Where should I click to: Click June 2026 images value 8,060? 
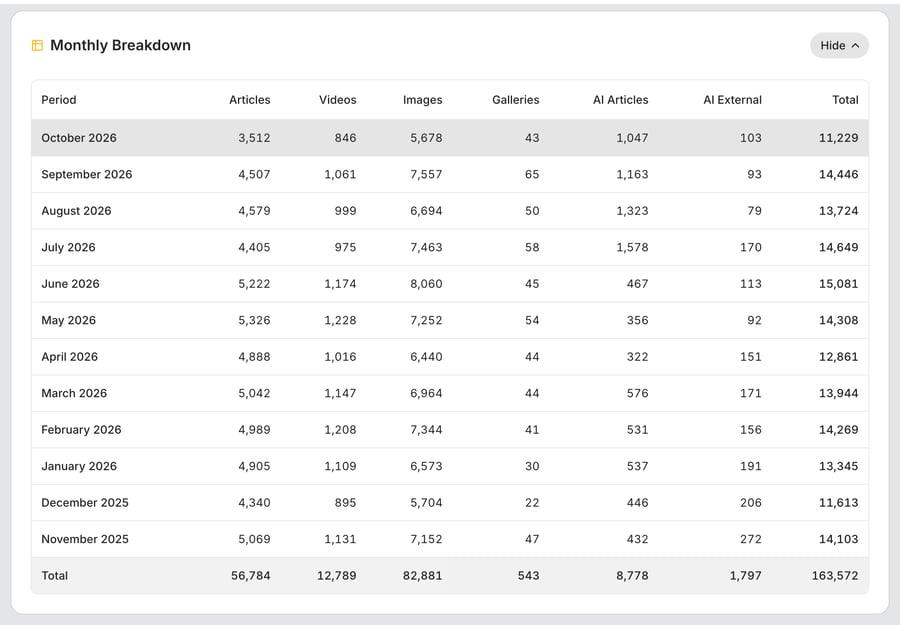point(426,284)
